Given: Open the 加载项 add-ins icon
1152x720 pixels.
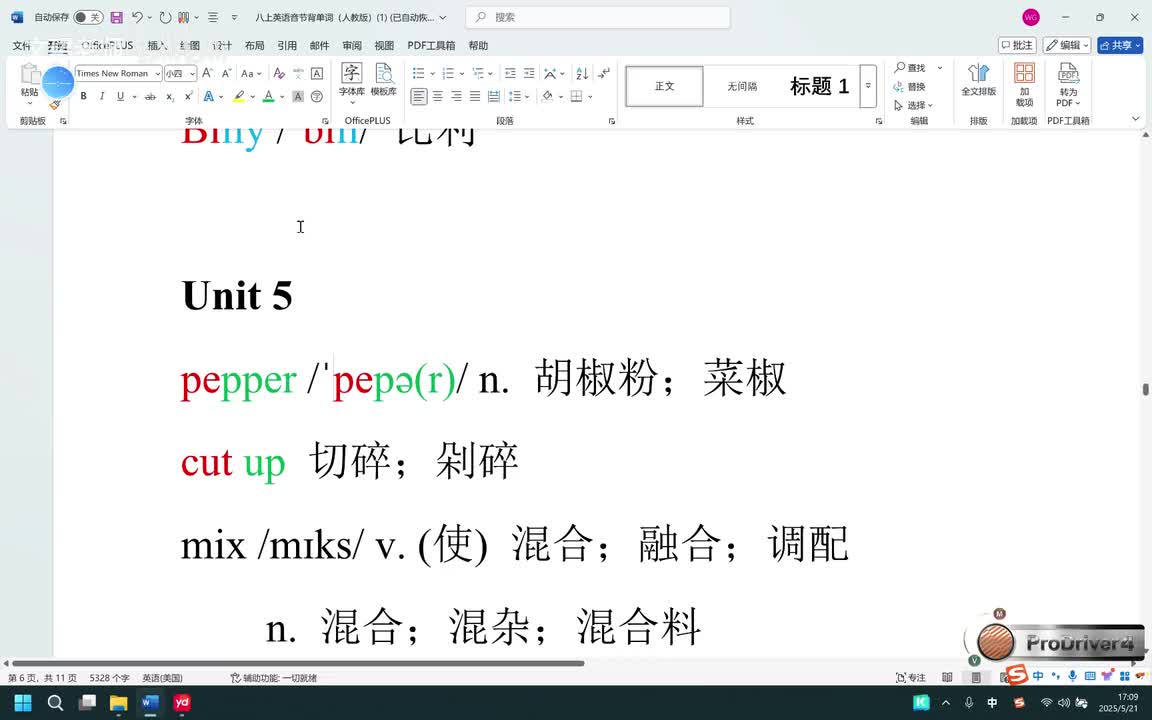Looking at the screenshot, I should click(1024, 84).
